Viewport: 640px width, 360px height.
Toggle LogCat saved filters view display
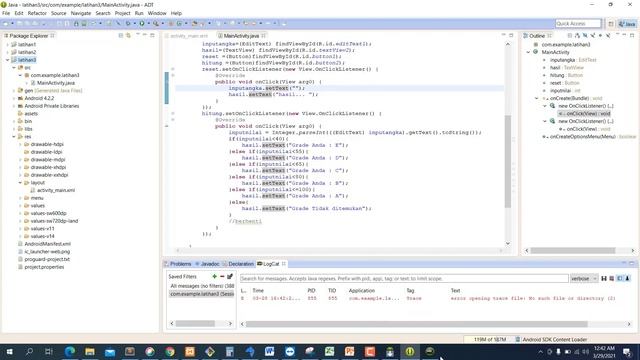coord(620,278)
